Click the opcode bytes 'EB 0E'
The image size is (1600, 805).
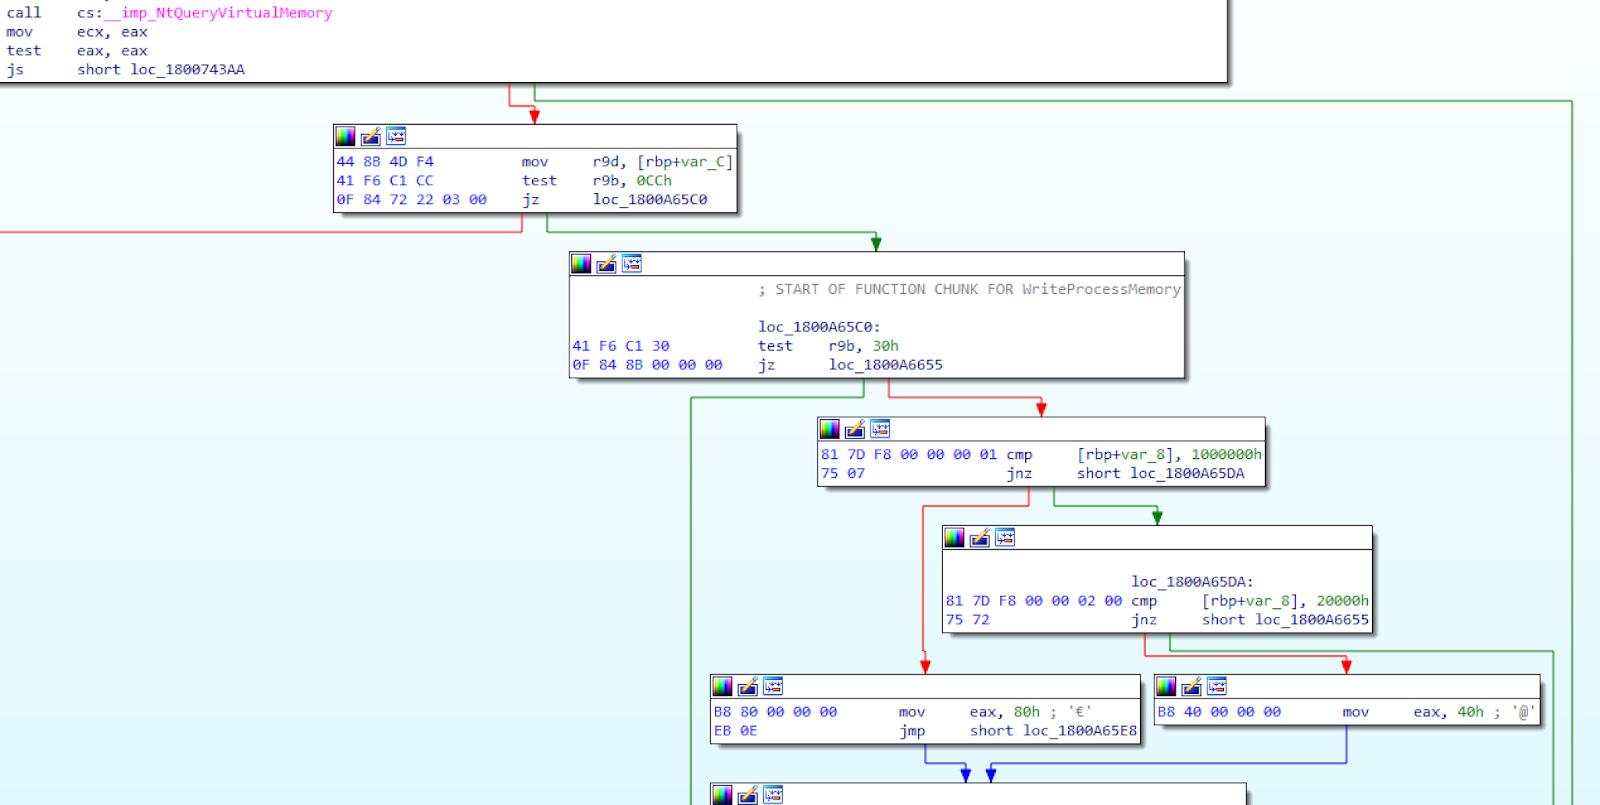[x=736, y=731]
